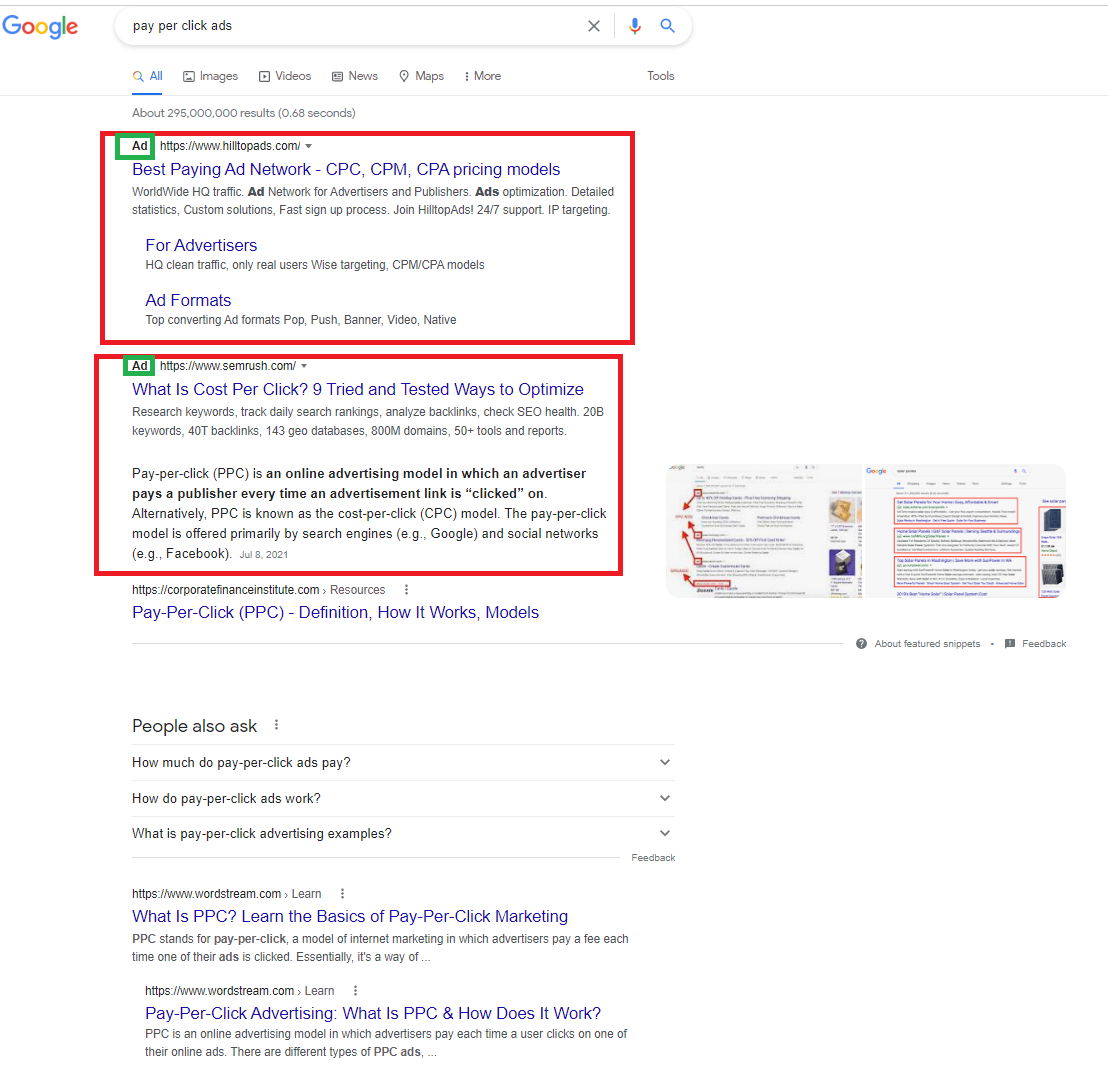The width and height of the screenshot is (1108, 1081).
Task: Open the People also ask options menu
Action: (x=276, y=725)
